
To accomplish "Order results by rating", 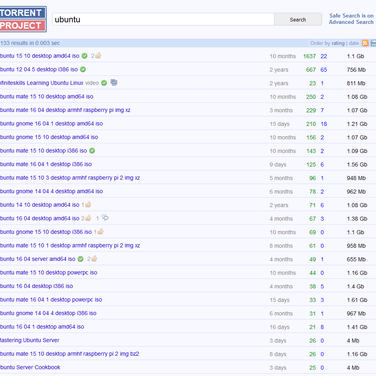I will point(338,43).
